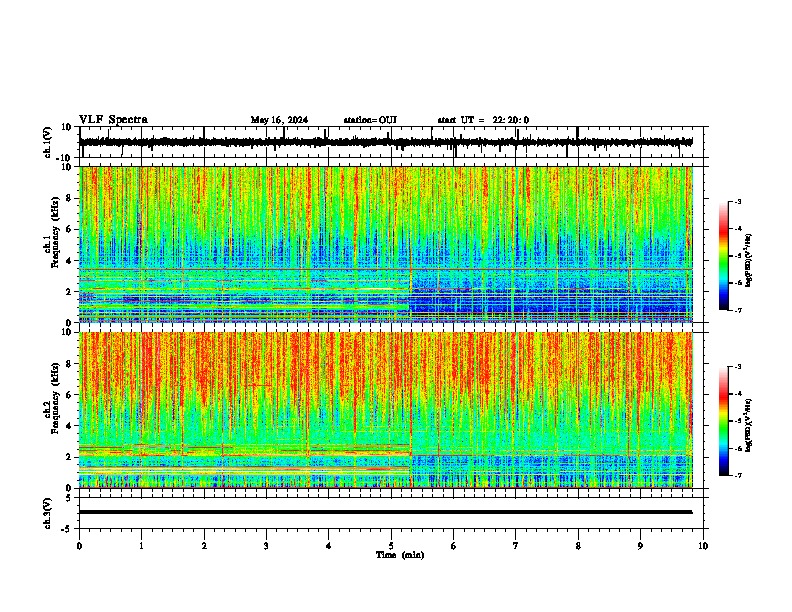Click time axis tick label "1"
This screenshot has height=612, width=792.
pyautogui.click(x=141, y=546)
